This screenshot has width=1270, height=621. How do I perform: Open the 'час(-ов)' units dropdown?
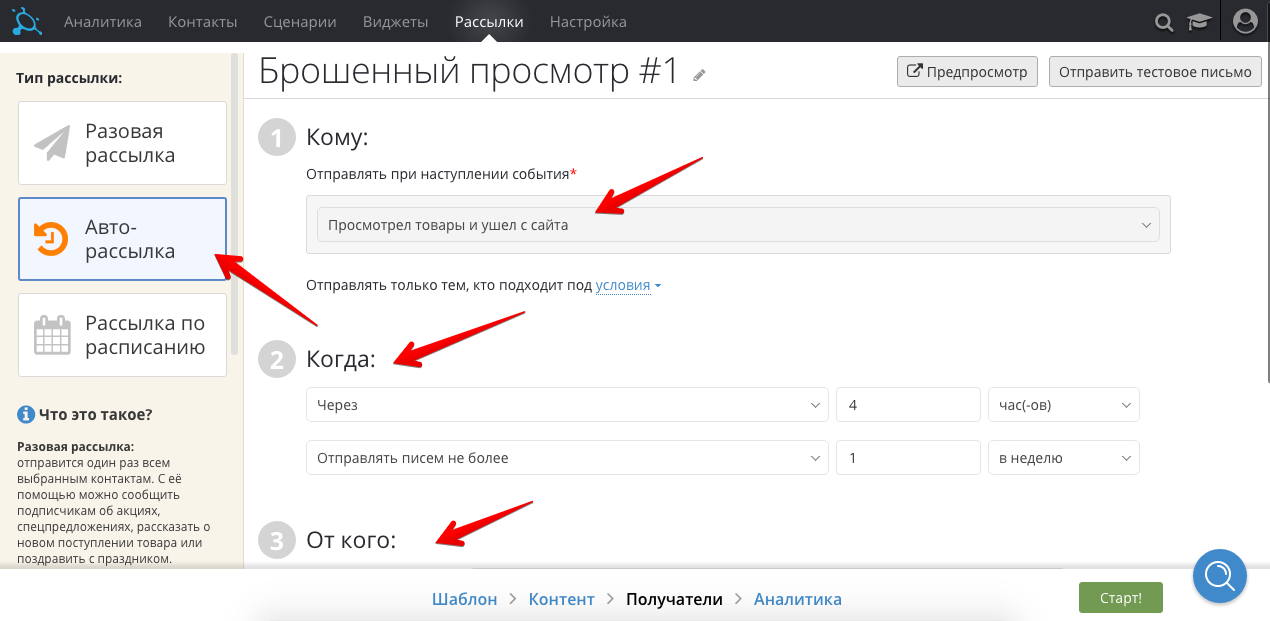tap(1063, 405)
